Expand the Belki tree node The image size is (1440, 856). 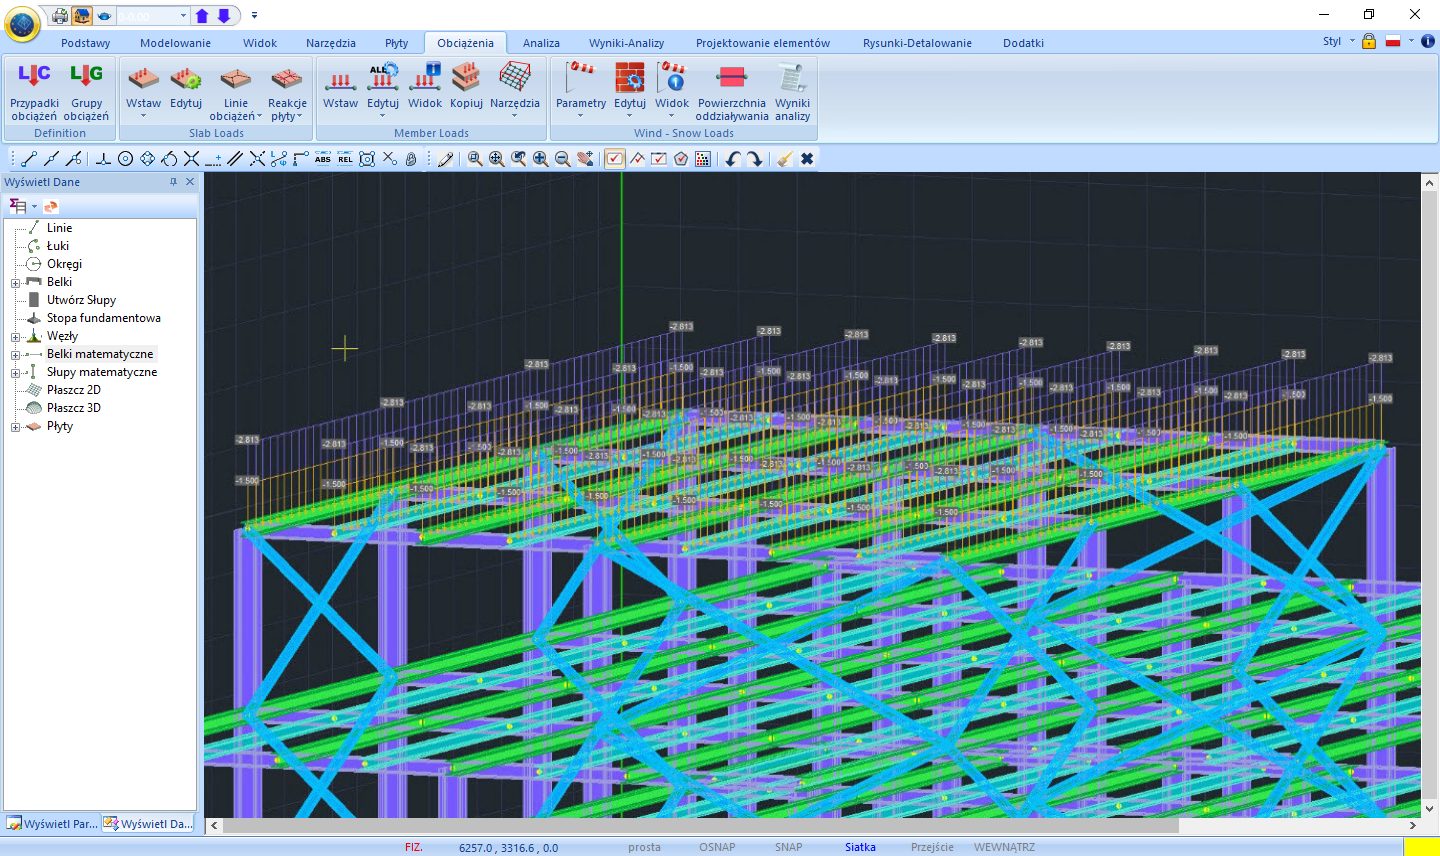tap(15, 283)
